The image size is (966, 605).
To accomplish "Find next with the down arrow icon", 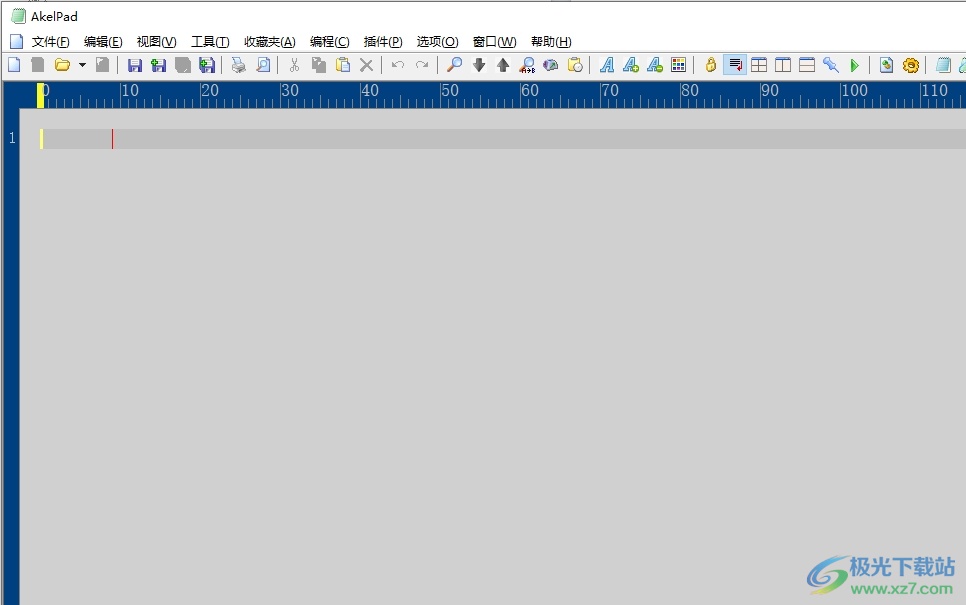I will [x=479, y=65].
